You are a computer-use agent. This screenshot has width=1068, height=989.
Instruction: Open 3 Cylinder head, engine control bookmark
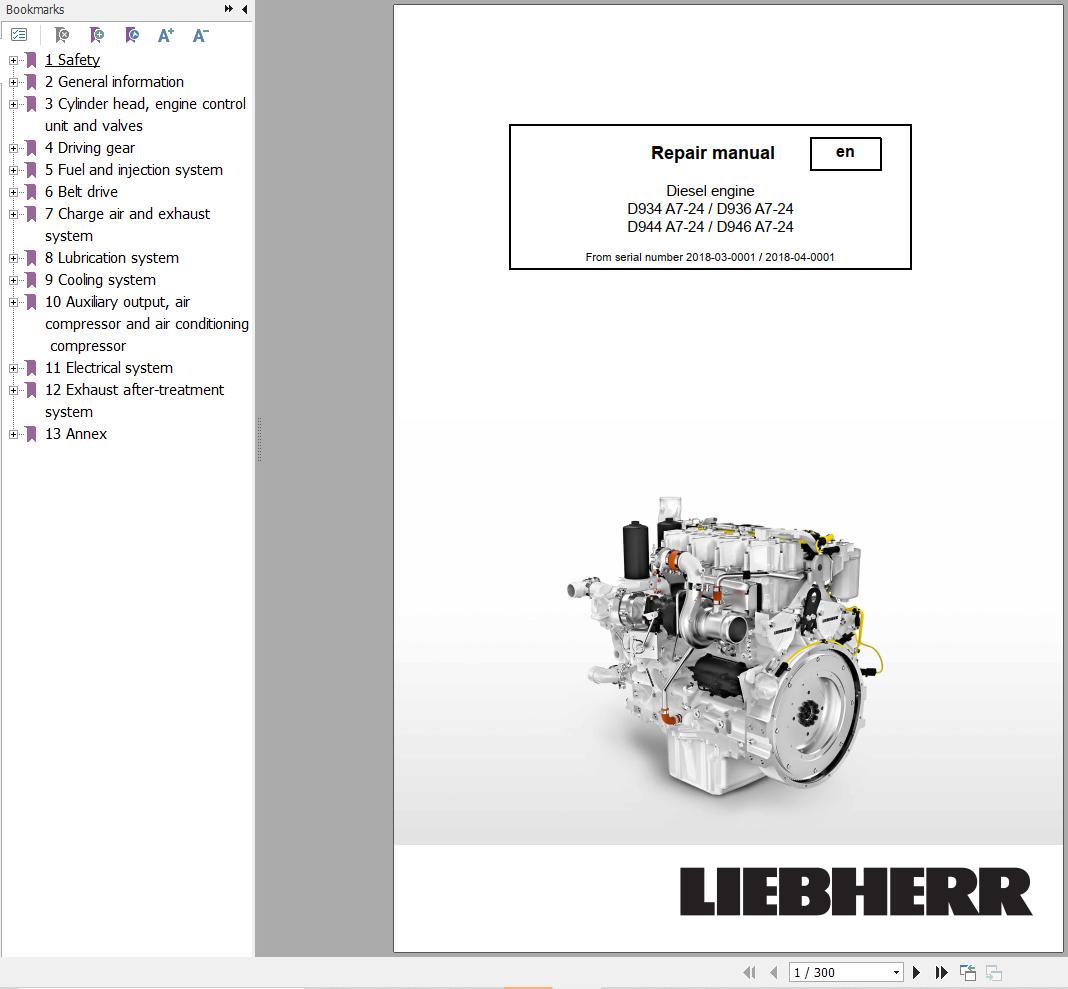click(145, 114)
